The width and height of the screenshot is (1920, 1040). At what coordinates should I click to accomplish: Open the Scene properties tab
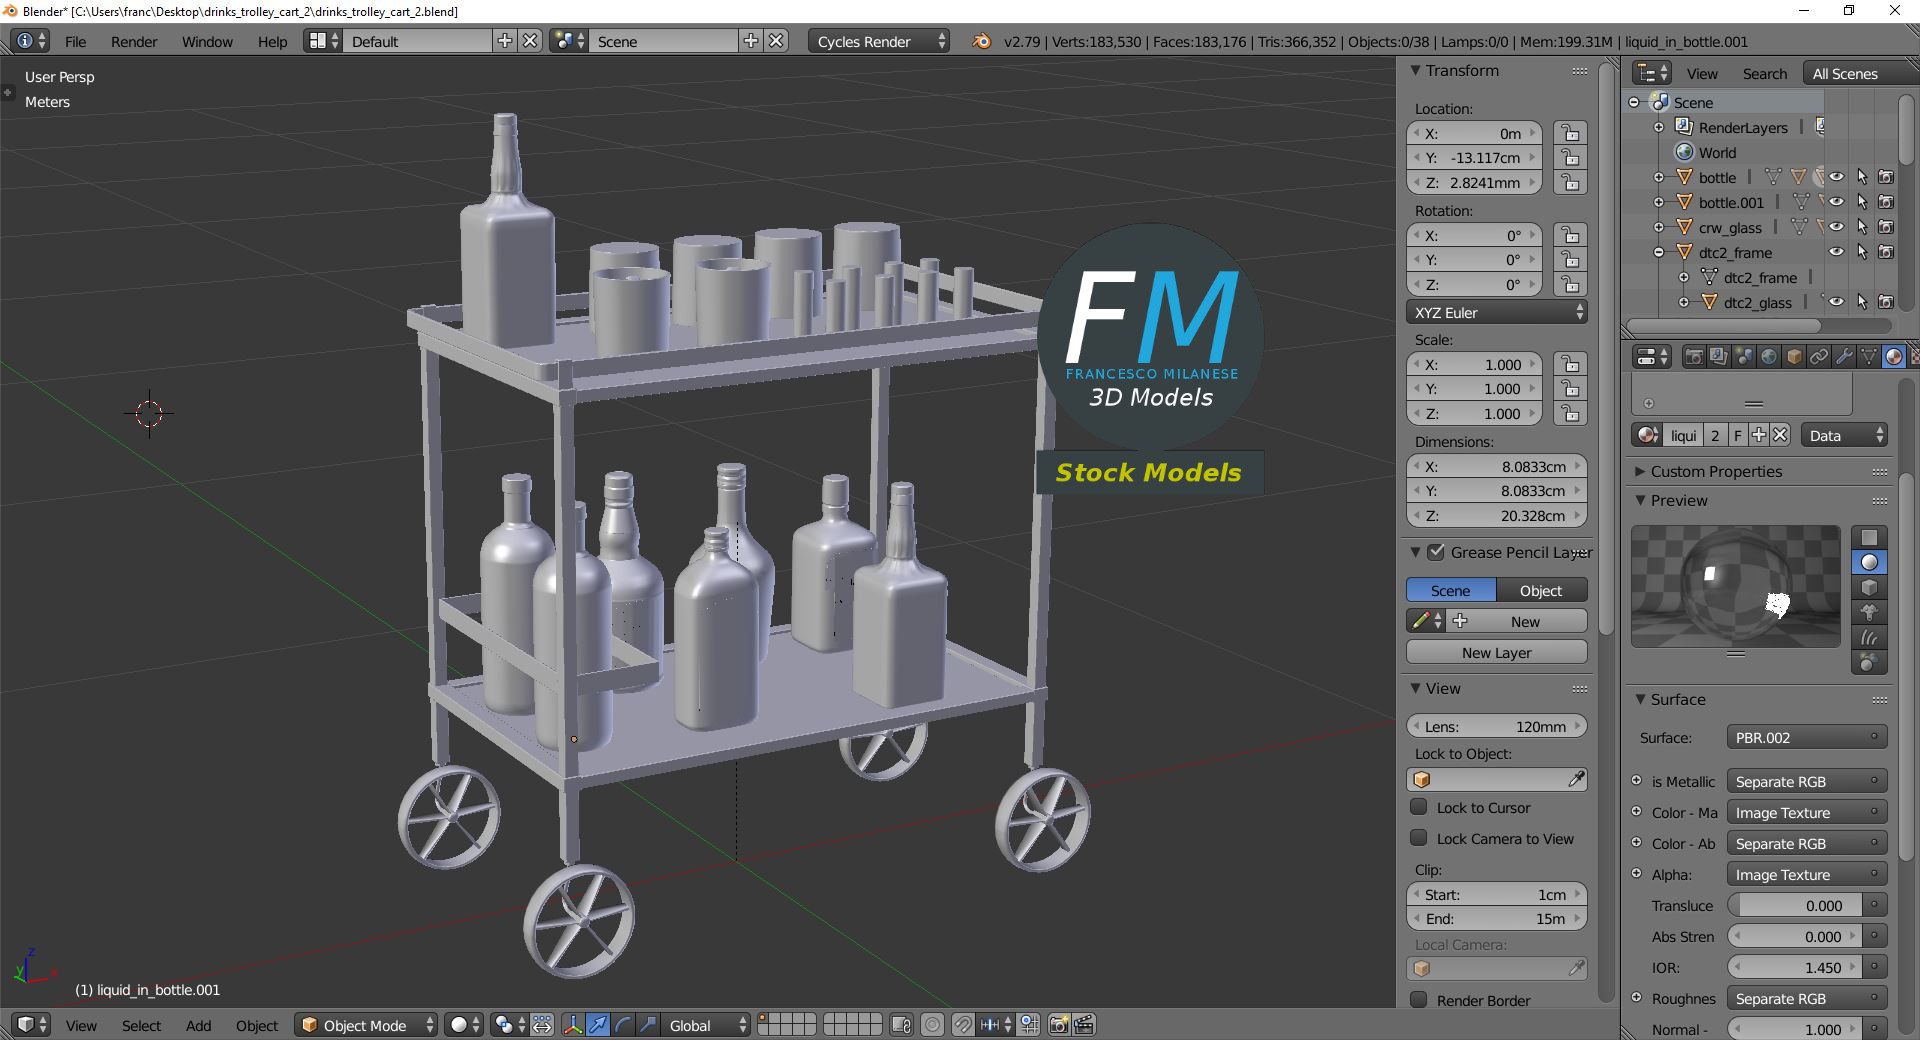(x=1744, y=356)
